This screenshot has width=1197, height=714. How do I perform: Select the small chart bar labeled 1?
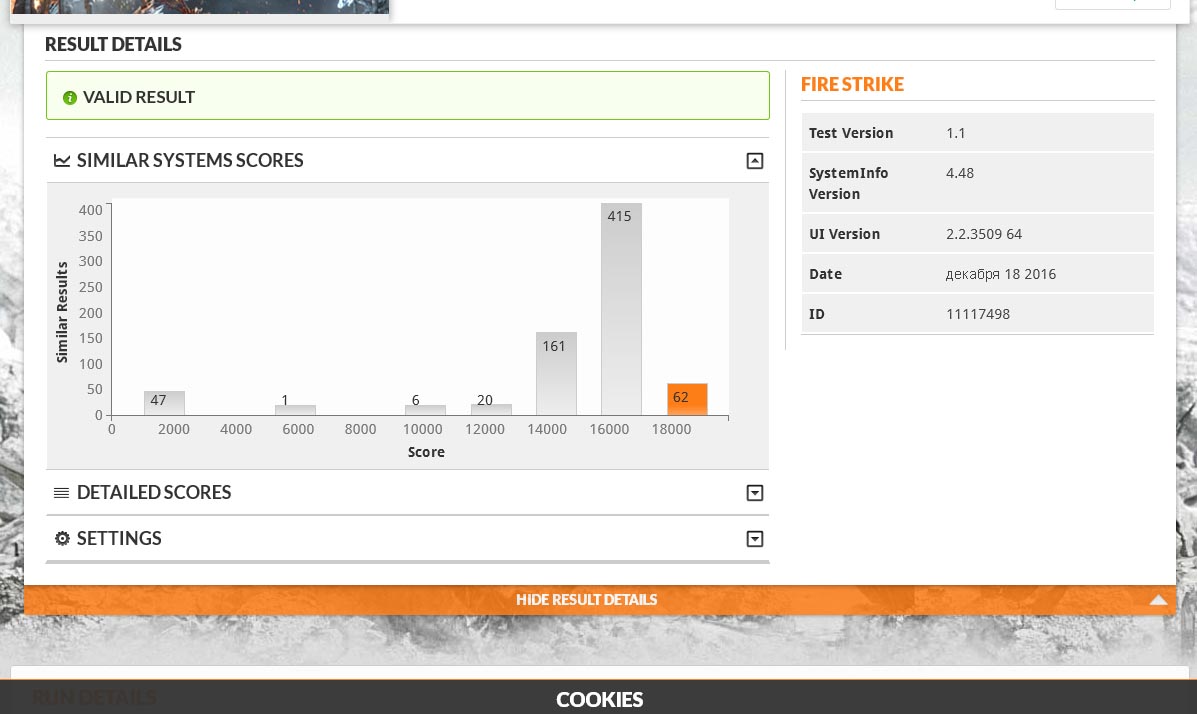(x=295, y=410)
